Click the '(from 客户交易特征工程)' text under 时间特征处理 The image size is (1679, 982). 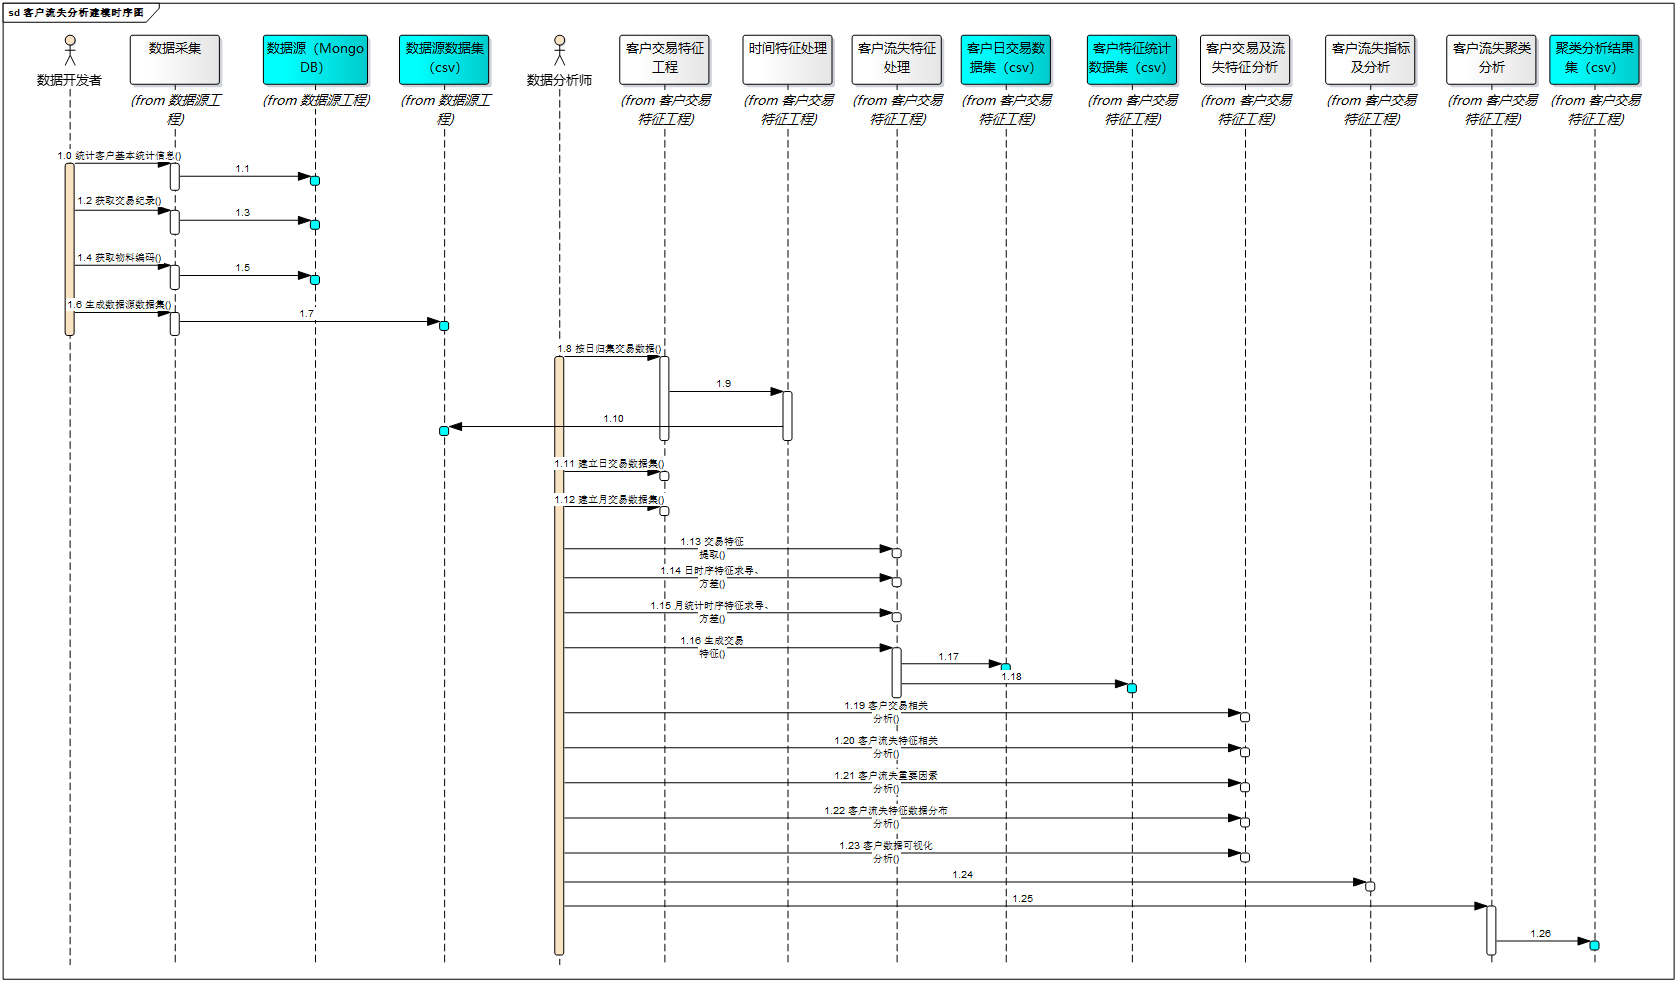(788, 109)
